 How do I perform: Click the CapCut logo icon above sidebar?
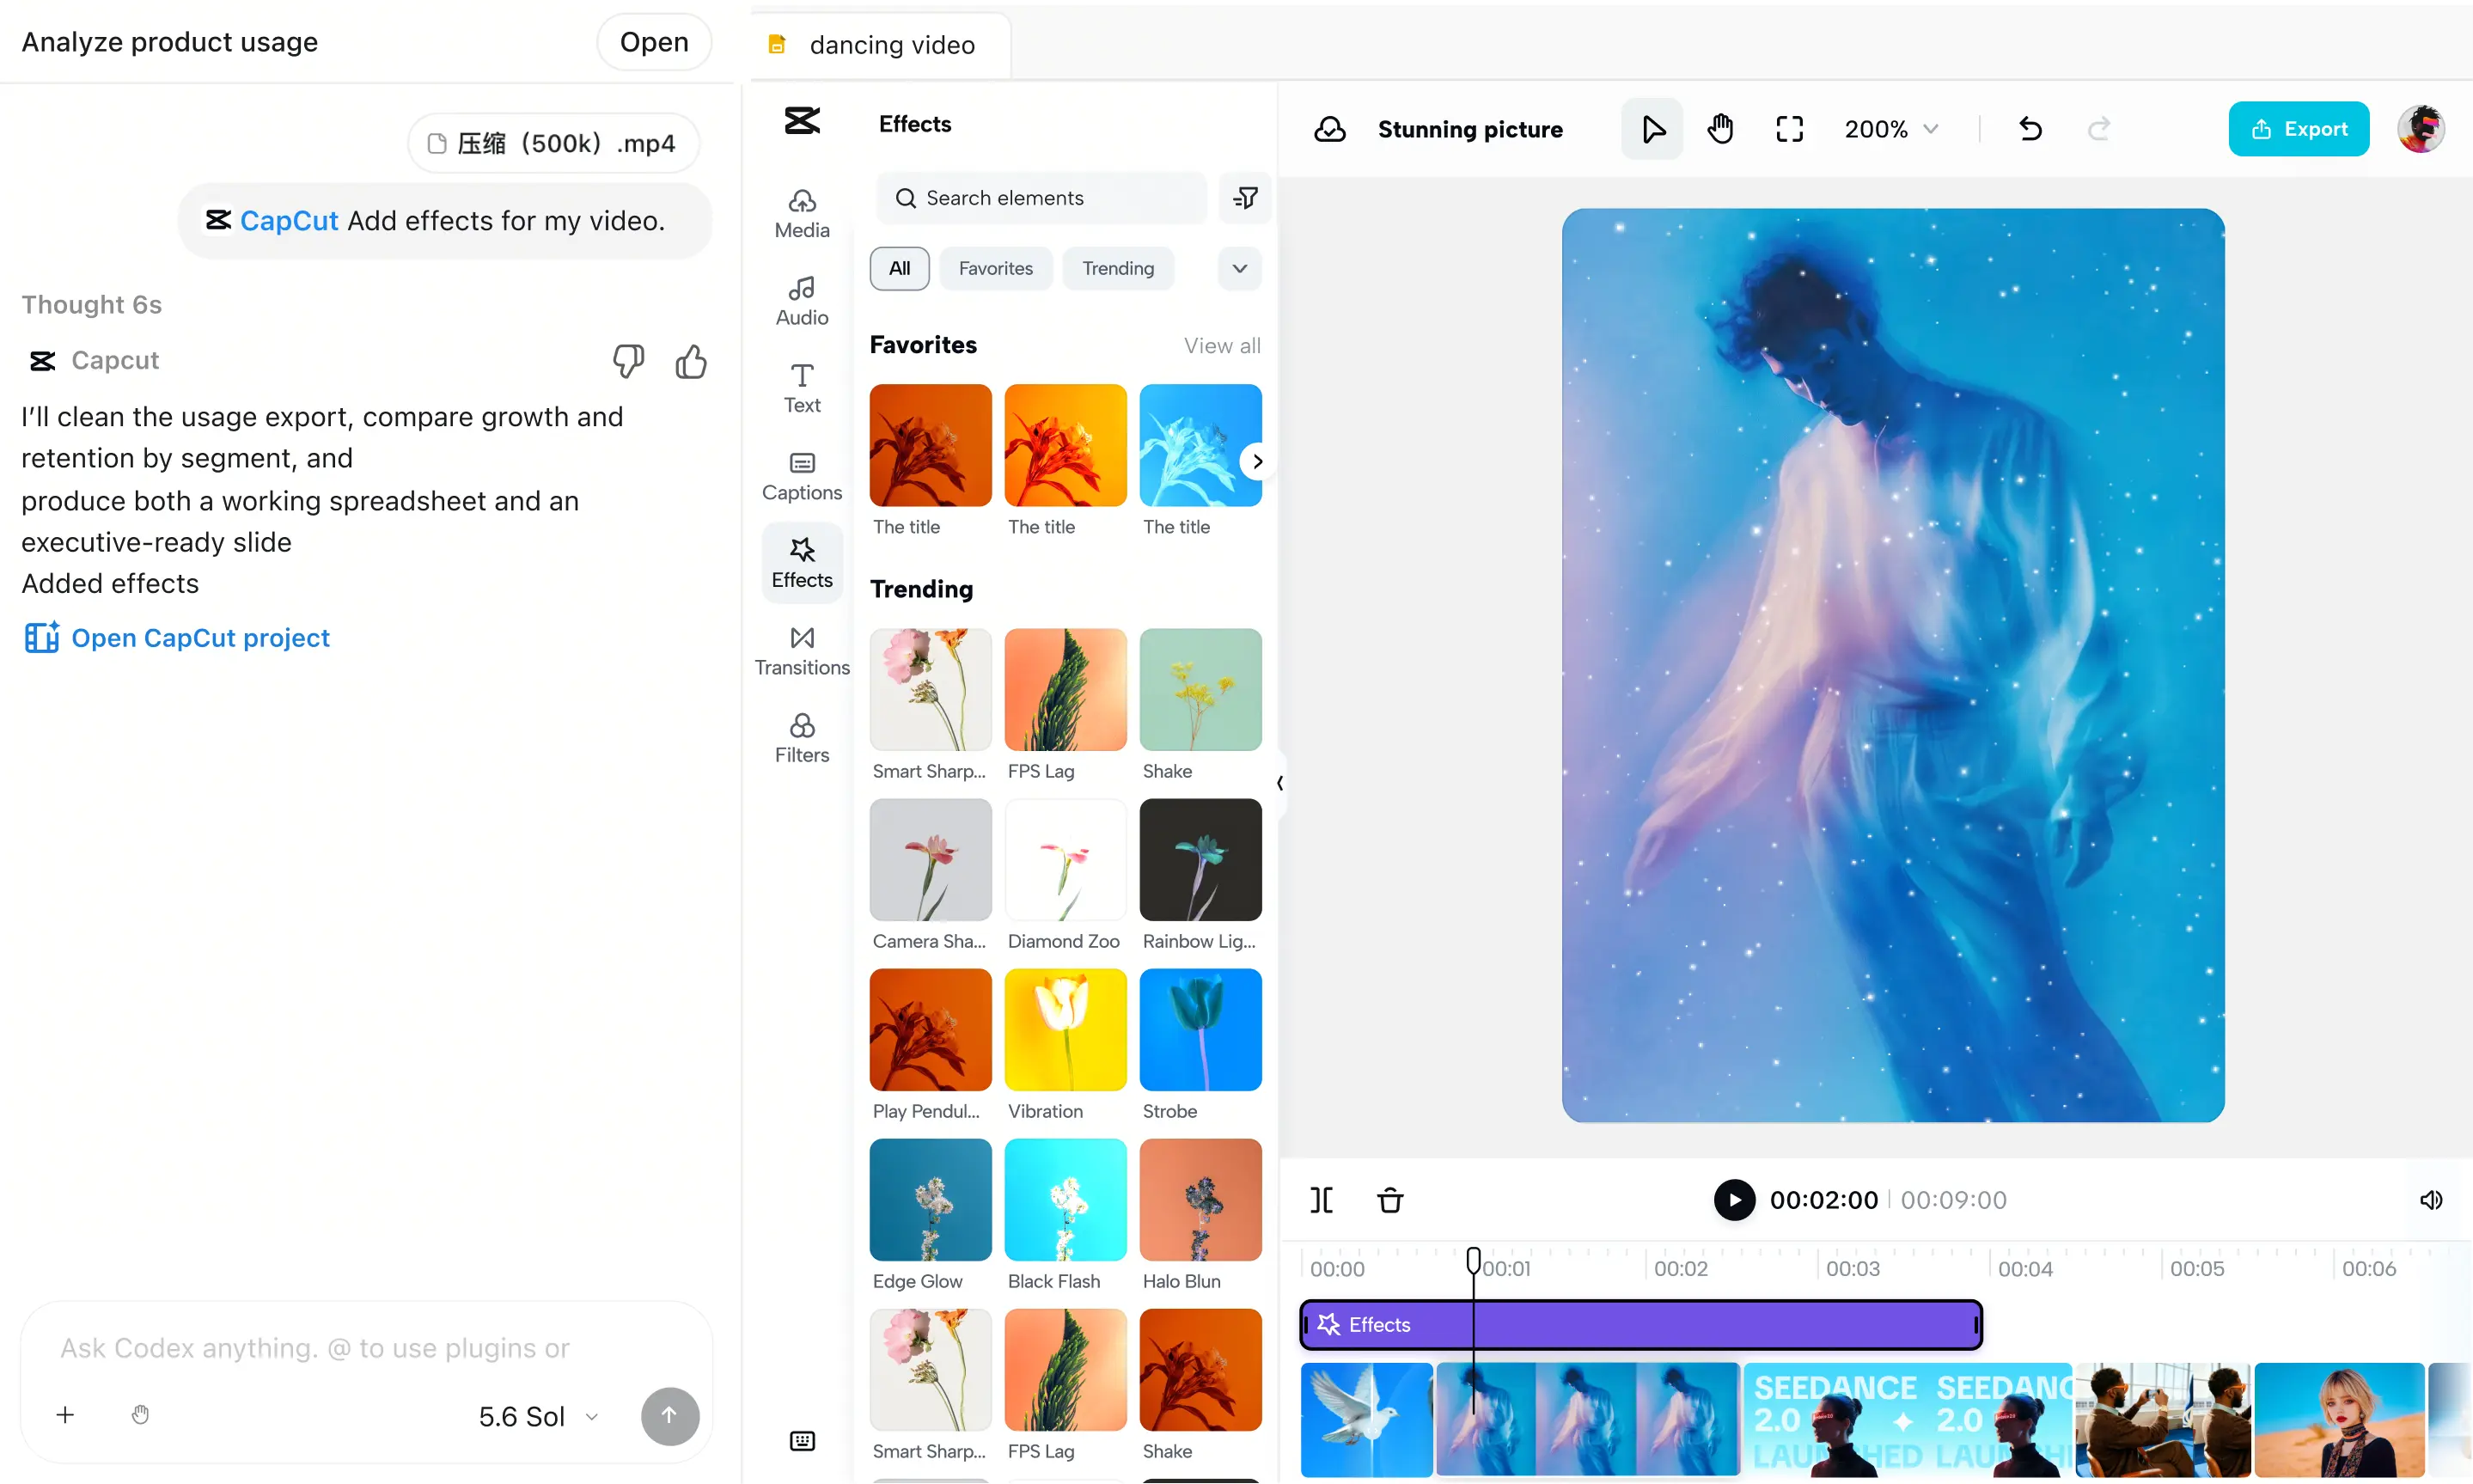click(x=802, y=121)
